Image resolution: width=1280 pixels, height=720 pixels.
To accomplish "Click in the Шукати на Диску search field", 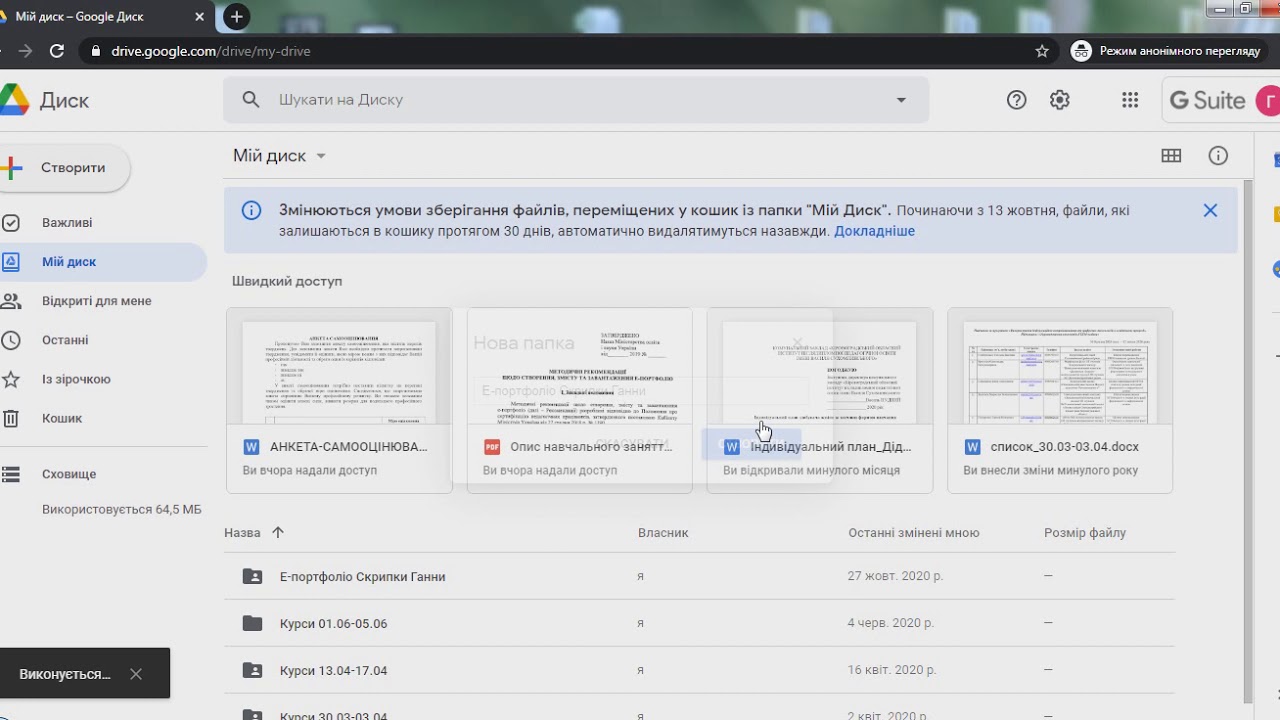I will [575, 100].
